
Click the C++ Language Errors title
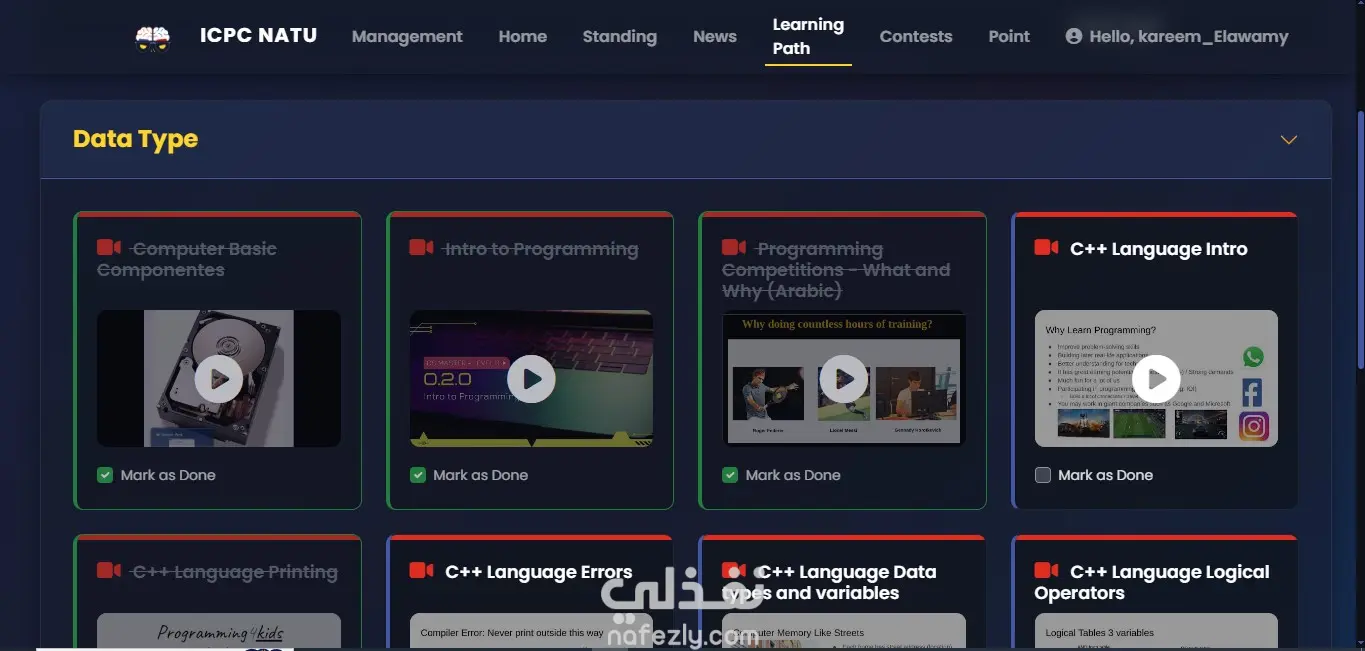[x=539, y=572]
